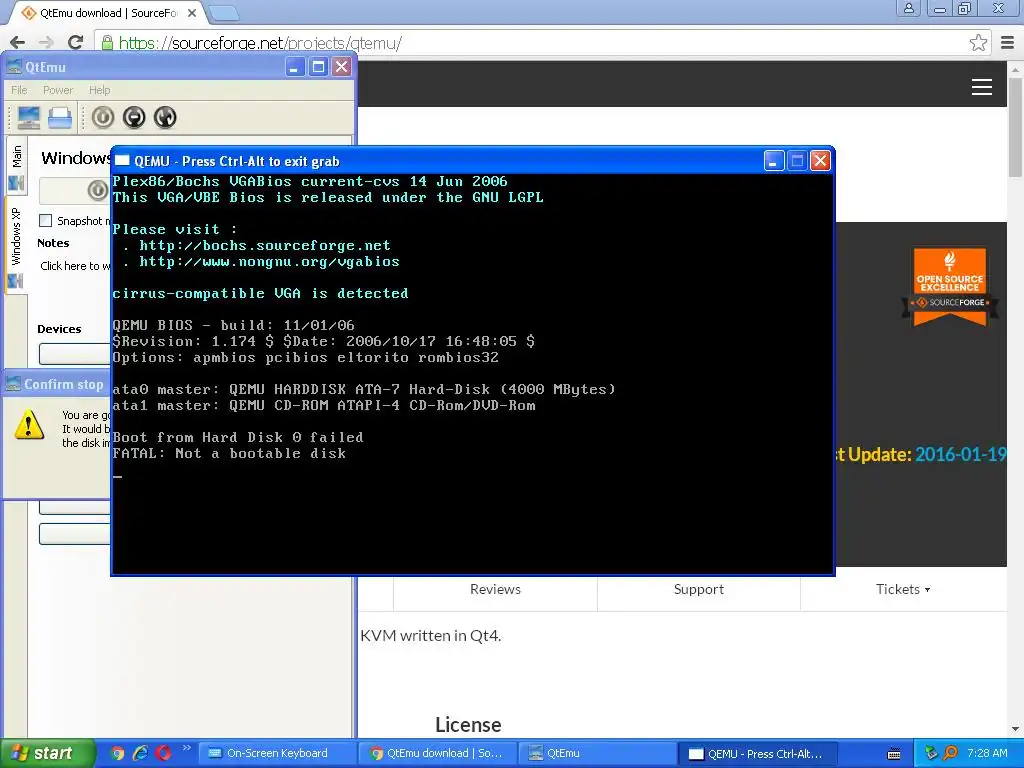1024x768 pixels.
Task: Go forward in Chrome browser
Action: pyautogui.click(x=46, y=42)
